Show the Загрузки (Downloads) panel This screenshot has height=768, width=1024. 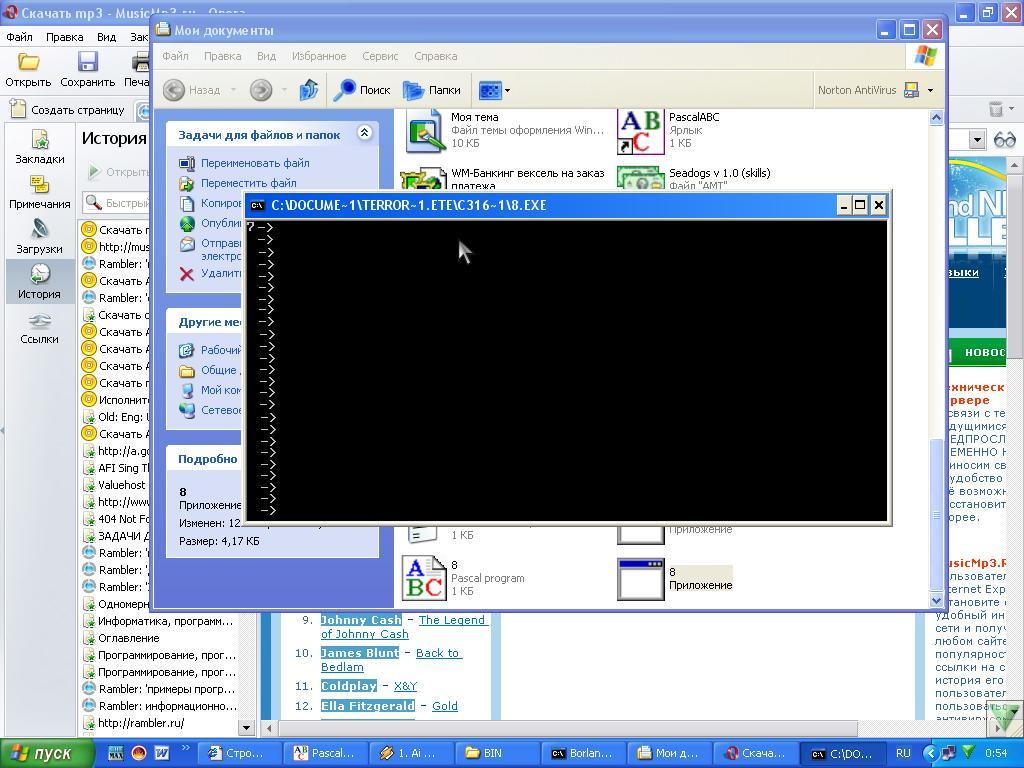40,237
